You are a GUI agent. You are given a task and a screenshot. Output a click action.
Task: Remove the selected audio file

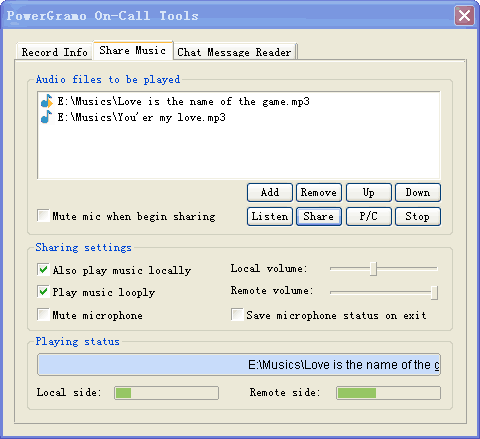click(x=319, y=192)
